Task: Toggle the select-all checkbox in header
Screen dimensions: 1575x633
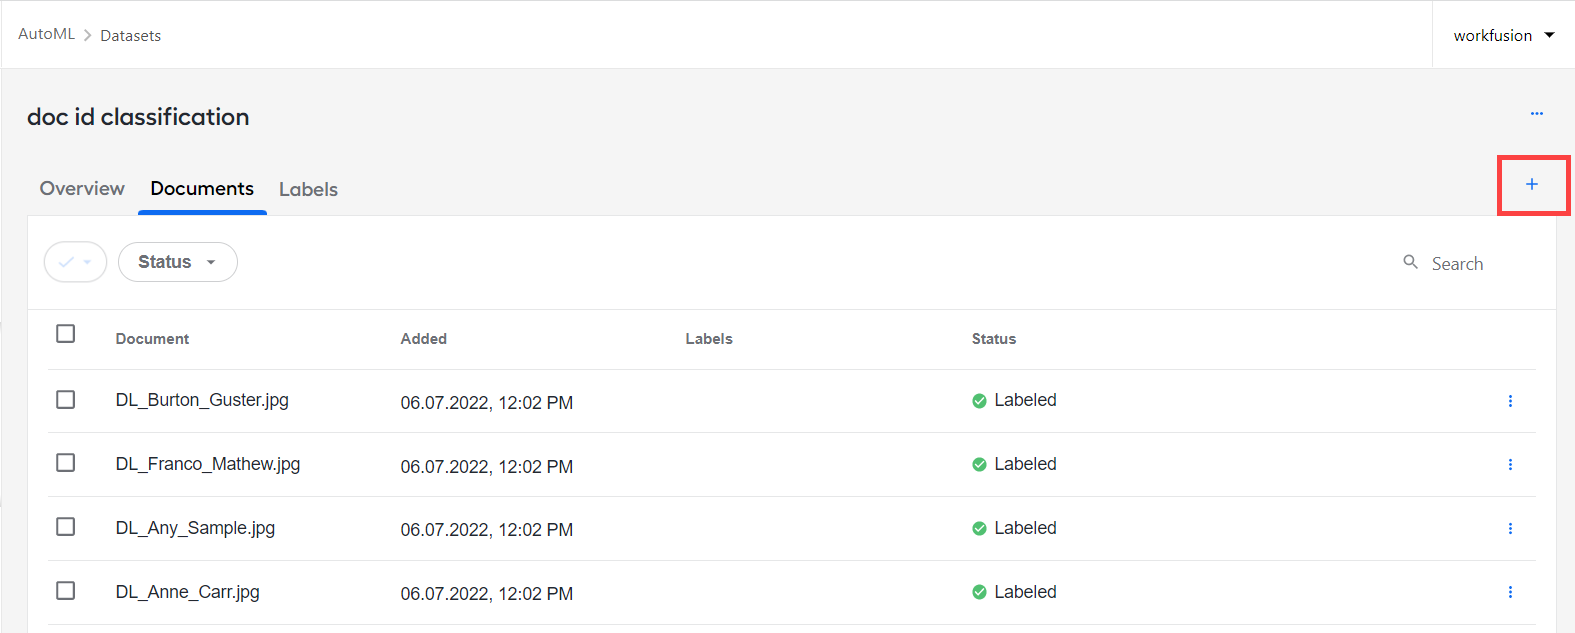Action: click(x=66, y=334)
